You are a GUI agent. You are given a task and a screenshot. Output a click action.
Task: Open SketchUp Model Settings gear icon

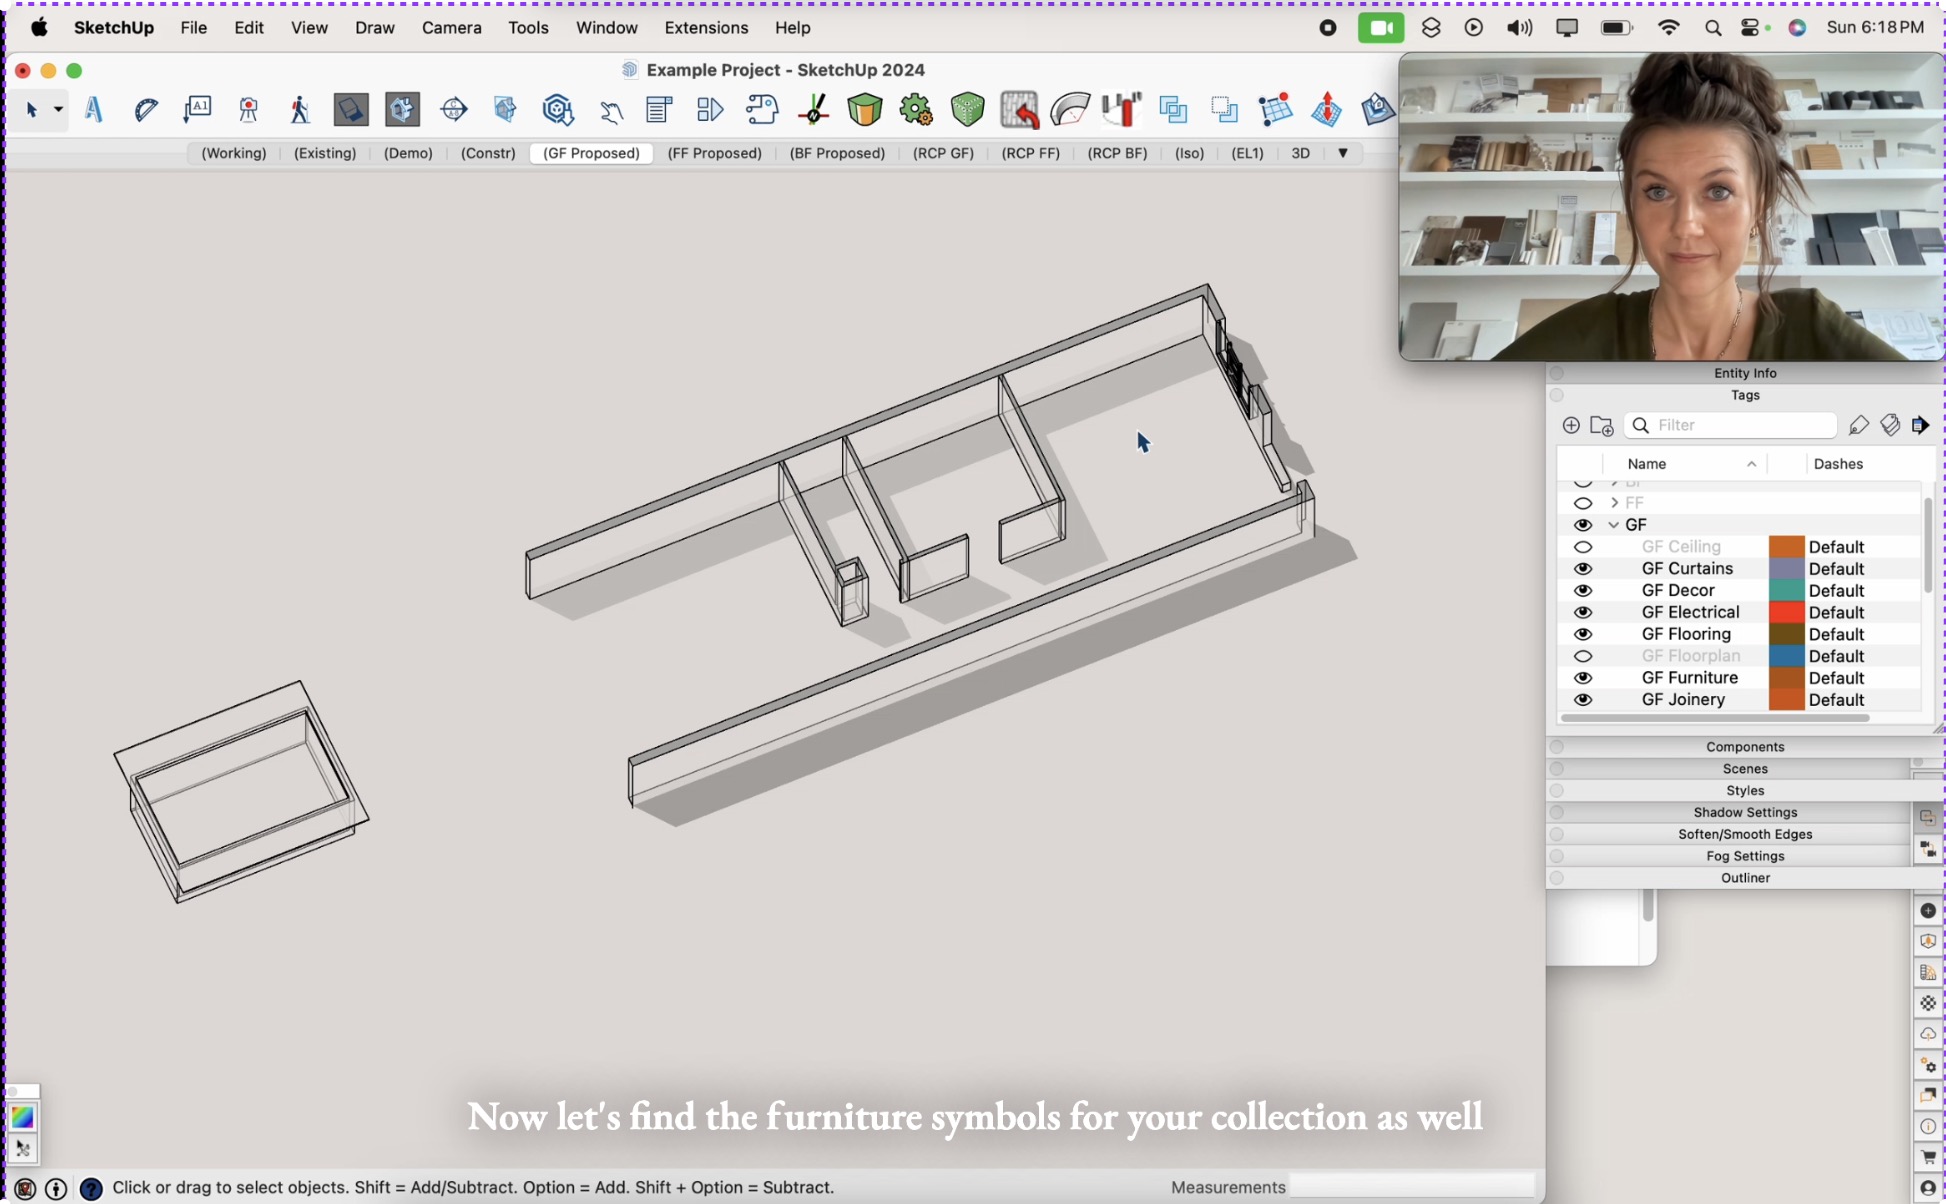916,110
